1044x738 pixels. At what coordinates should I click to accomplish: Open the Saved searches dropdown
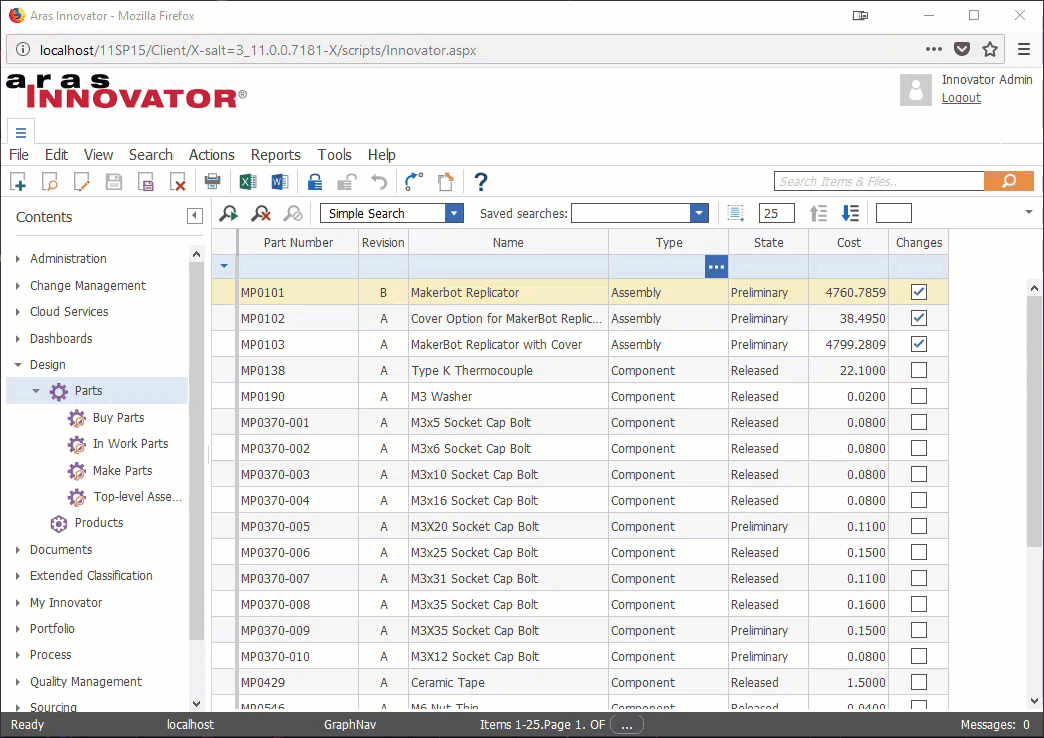(x=699, y=213)
